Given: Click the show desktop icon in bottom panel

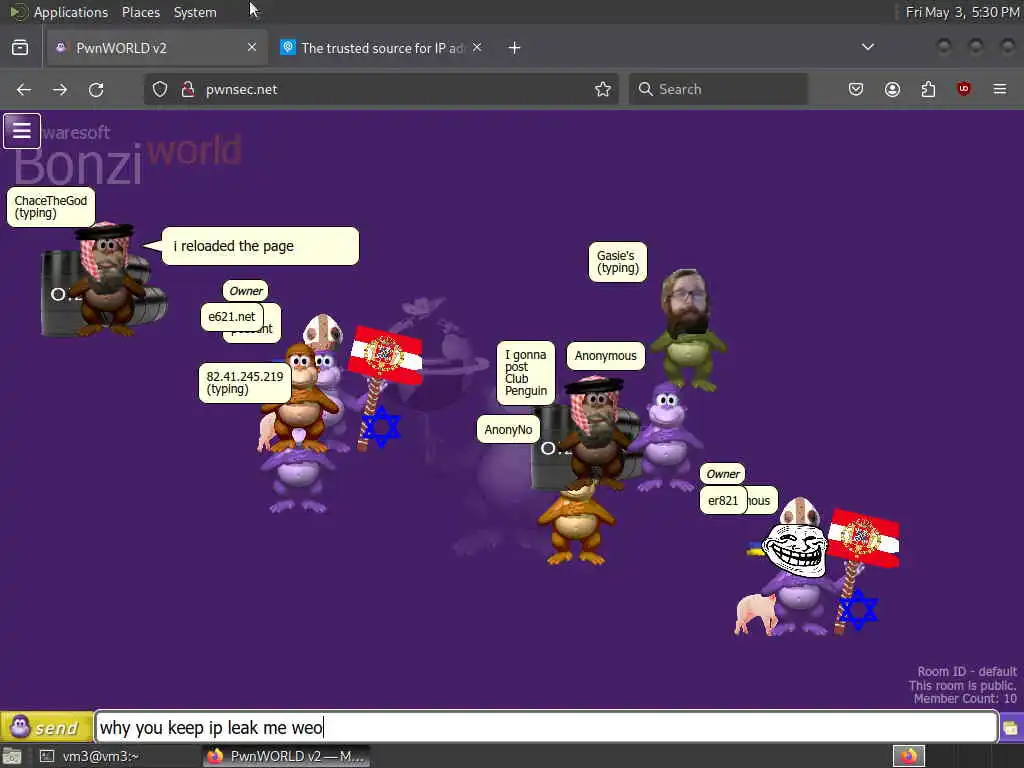Looking at the screenshot, I should coord(12,756).
